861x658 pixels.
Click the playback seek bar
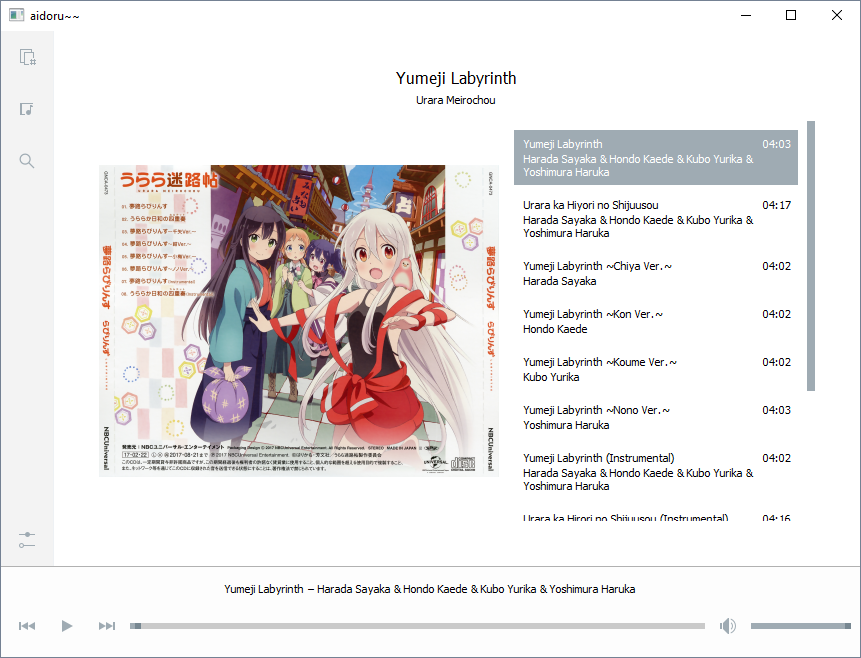tap(417, 626)
